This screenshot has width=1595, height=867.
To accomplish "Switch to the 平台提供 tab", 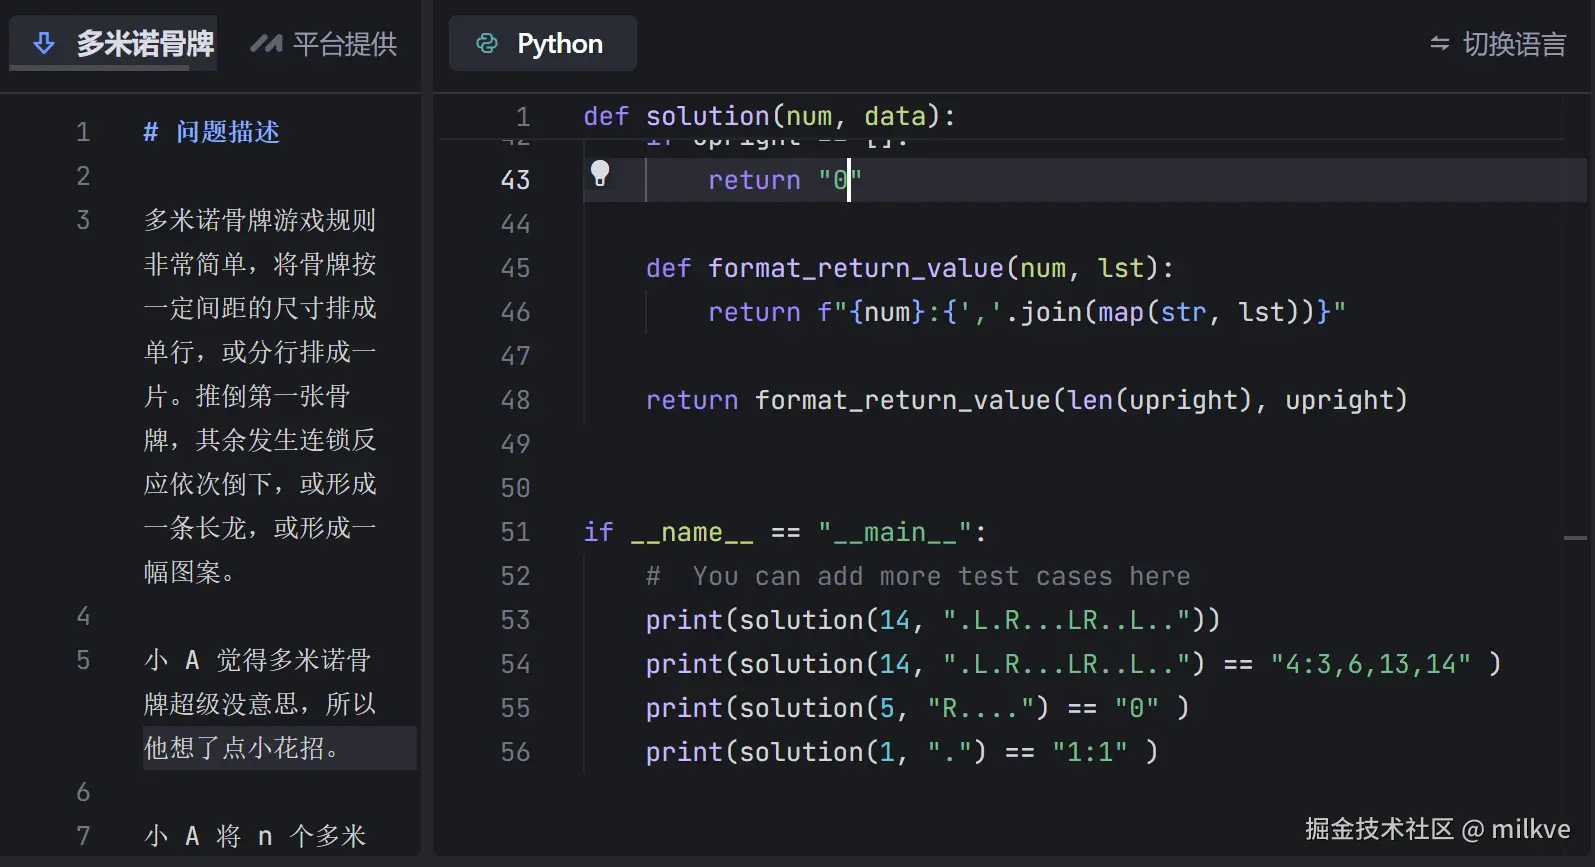I will pyautogui.click(x=323, y=44).
